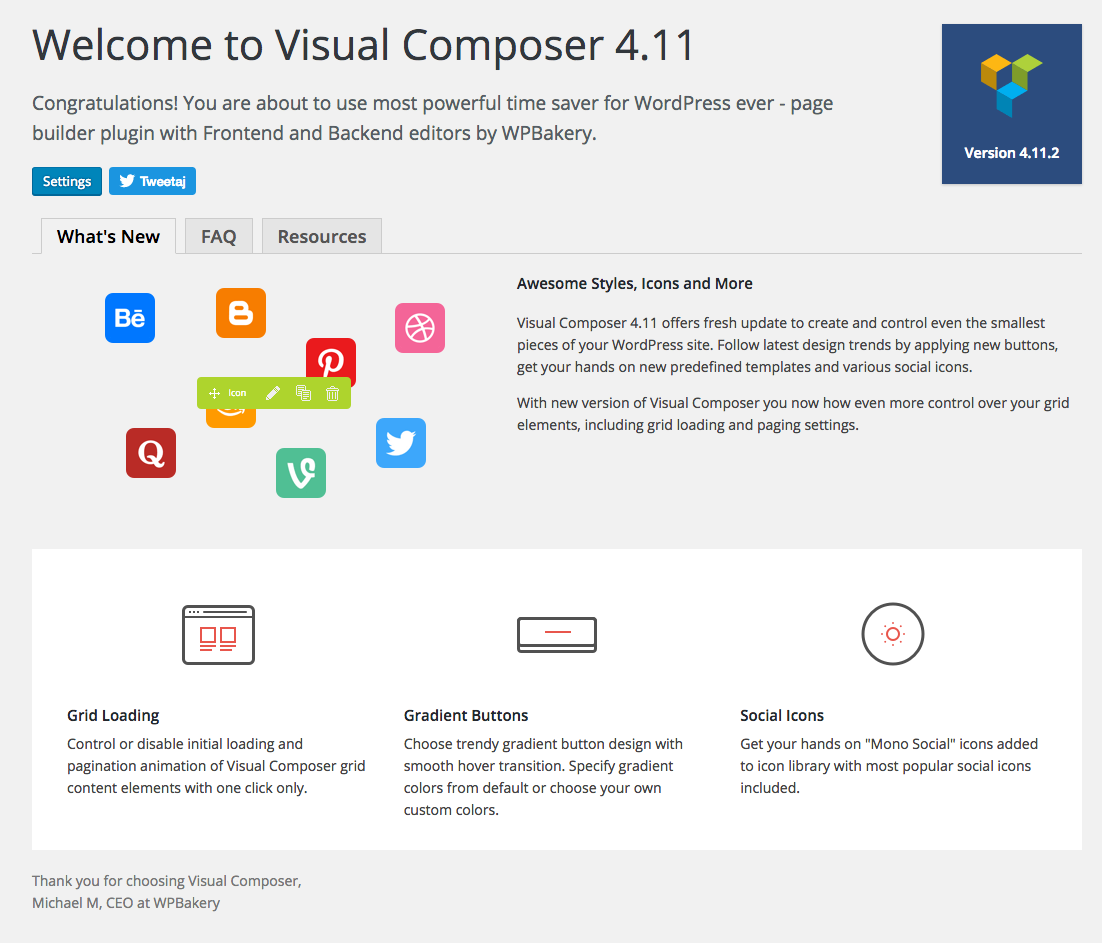Click "Thank you for choosing Visual Composer" text
Screen dimensions: 1102x943
point(167,881)
